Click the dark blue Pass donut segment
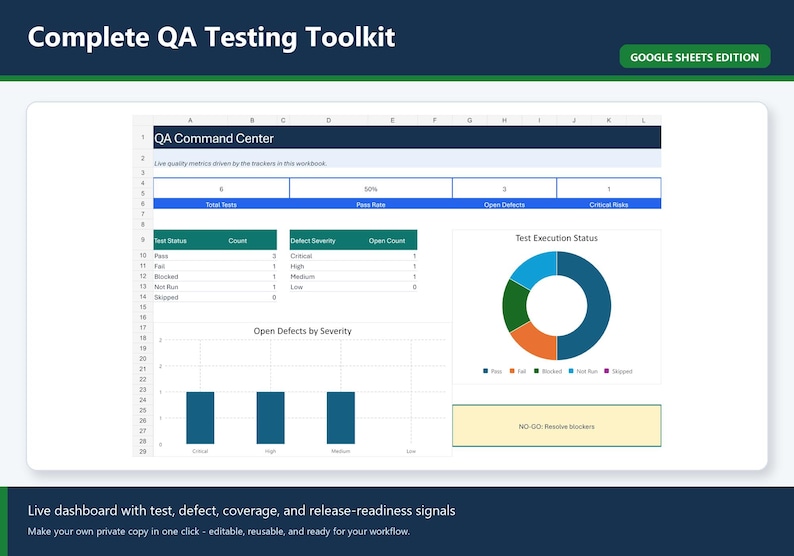Viewport: 794px width, 556px height. click(598, 306)
